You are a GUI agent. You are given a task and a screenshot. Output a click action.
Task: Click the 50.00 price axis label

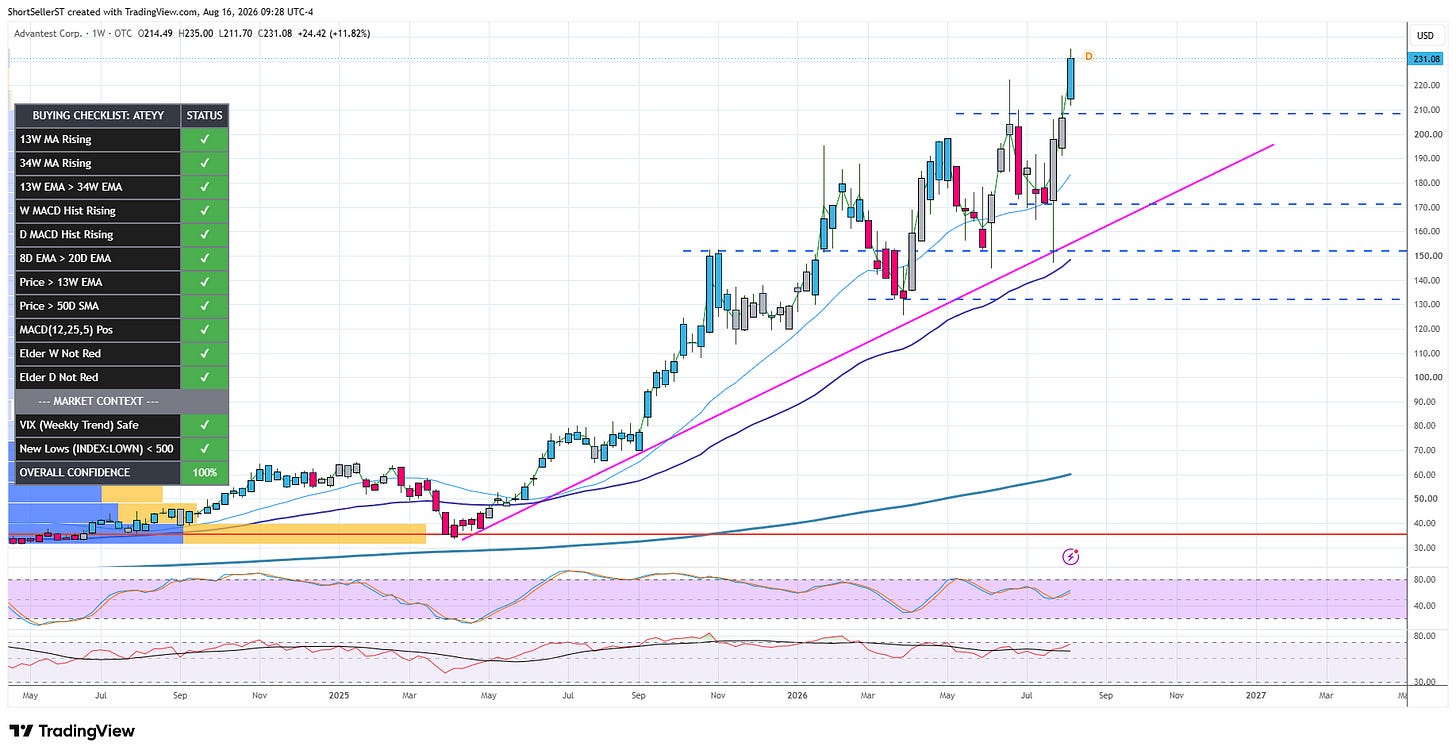coord(1426,499)
